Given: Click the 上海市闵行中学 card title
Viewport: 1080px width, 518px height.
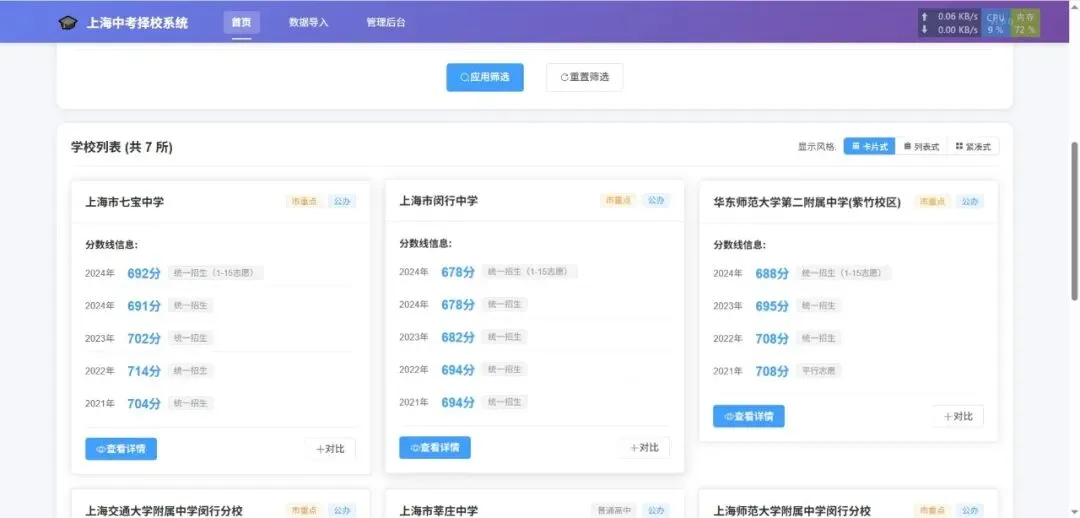Looking at the screenshot, I should click(439, 200).
